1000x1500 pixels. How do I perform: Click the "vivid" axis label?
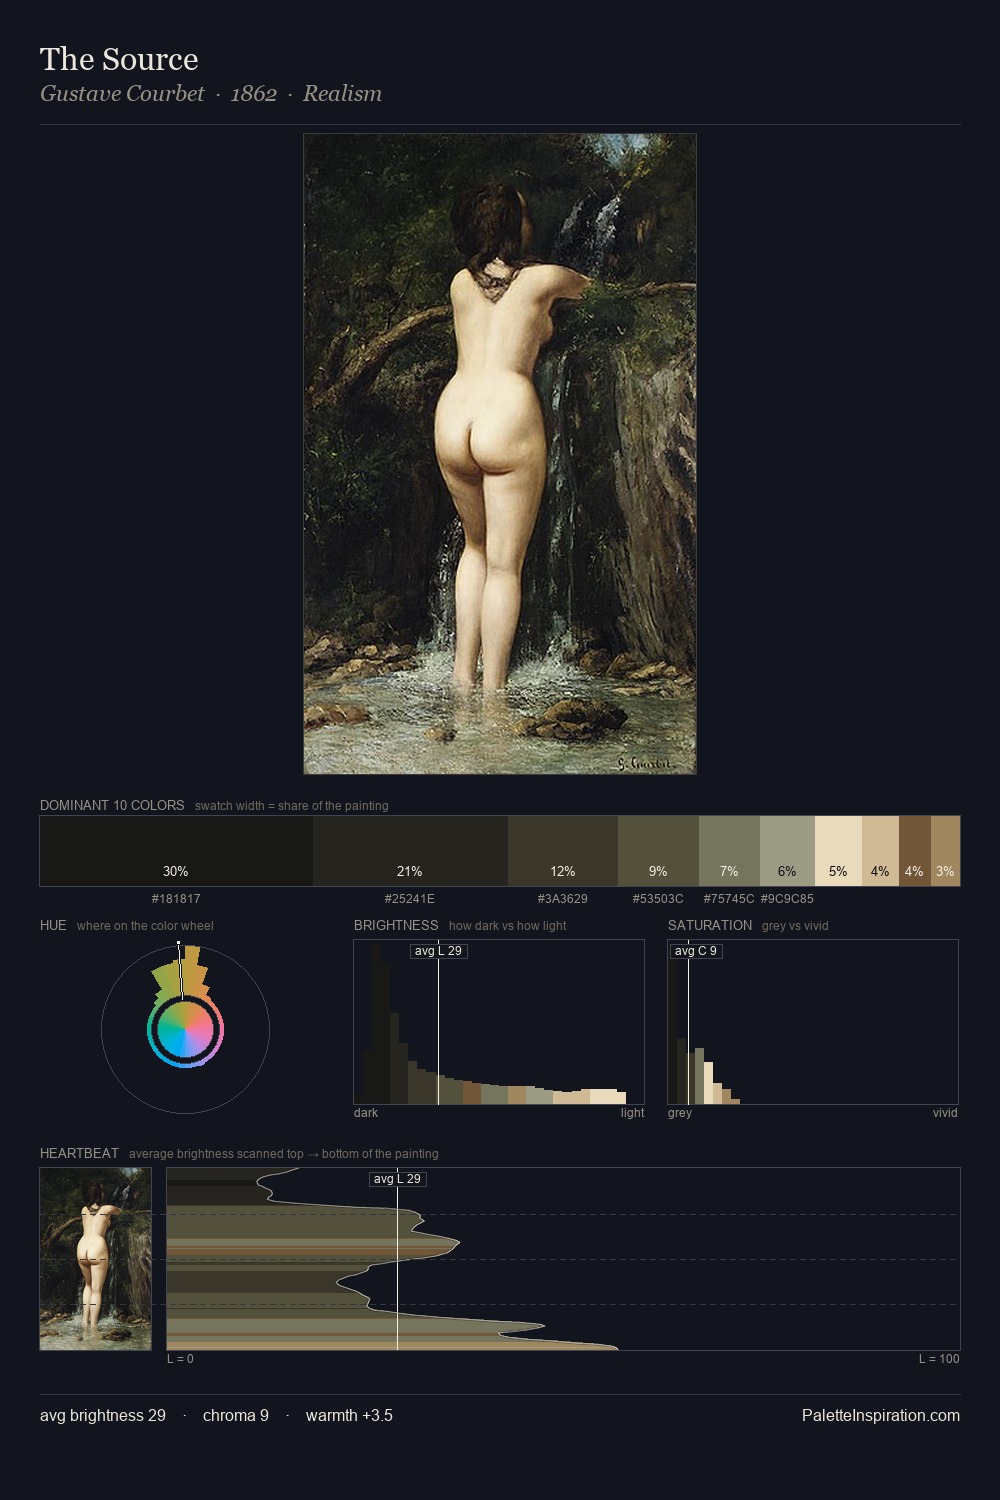[945, 1113]
